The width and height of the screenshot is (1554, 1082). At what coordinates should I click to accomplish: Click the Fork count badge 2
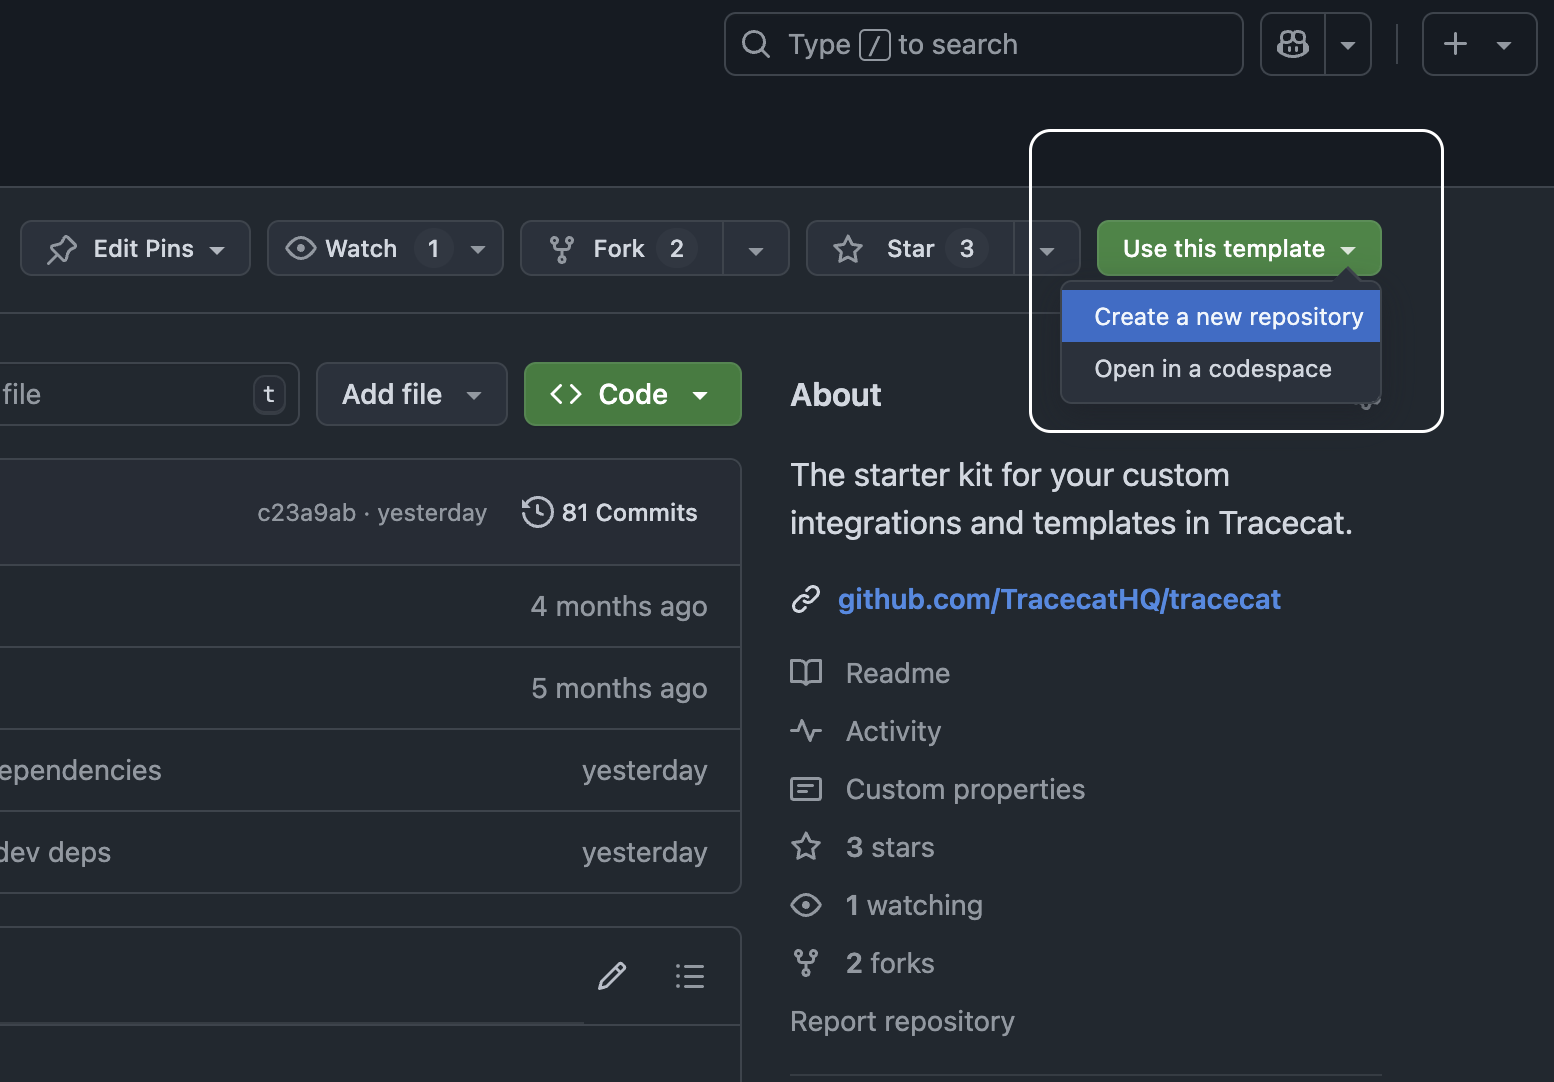pyautogui.click(x=677, y=248)
